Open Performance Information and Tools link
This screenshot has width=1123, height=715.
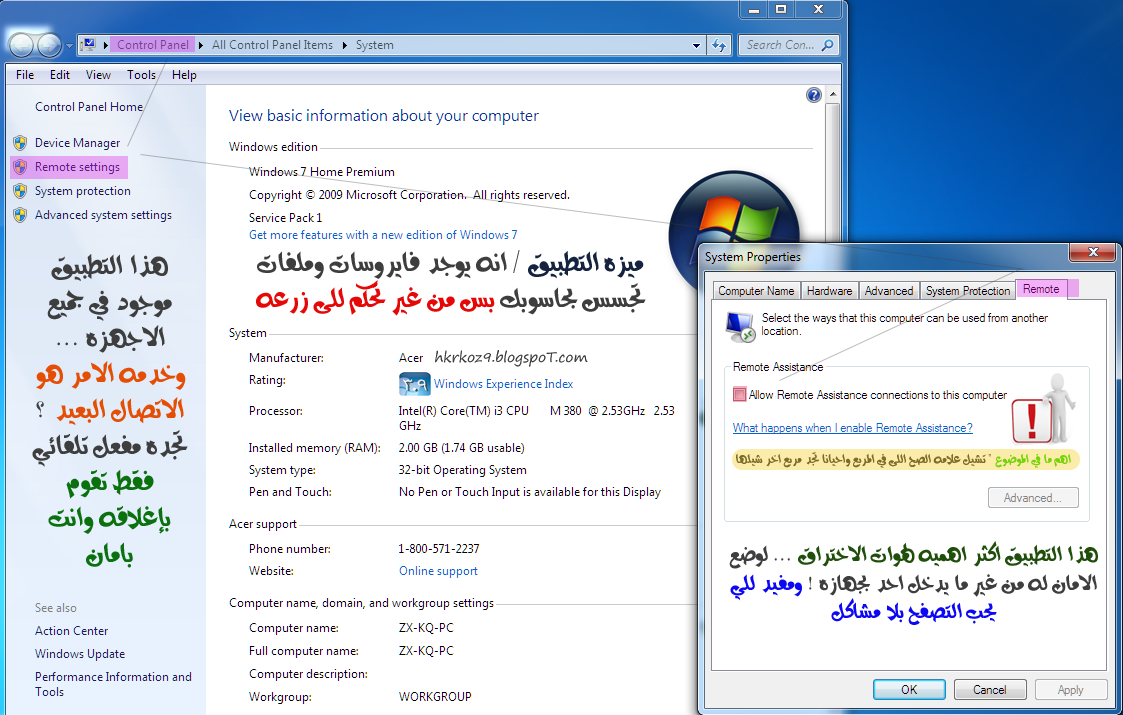[x=113, y=684]
